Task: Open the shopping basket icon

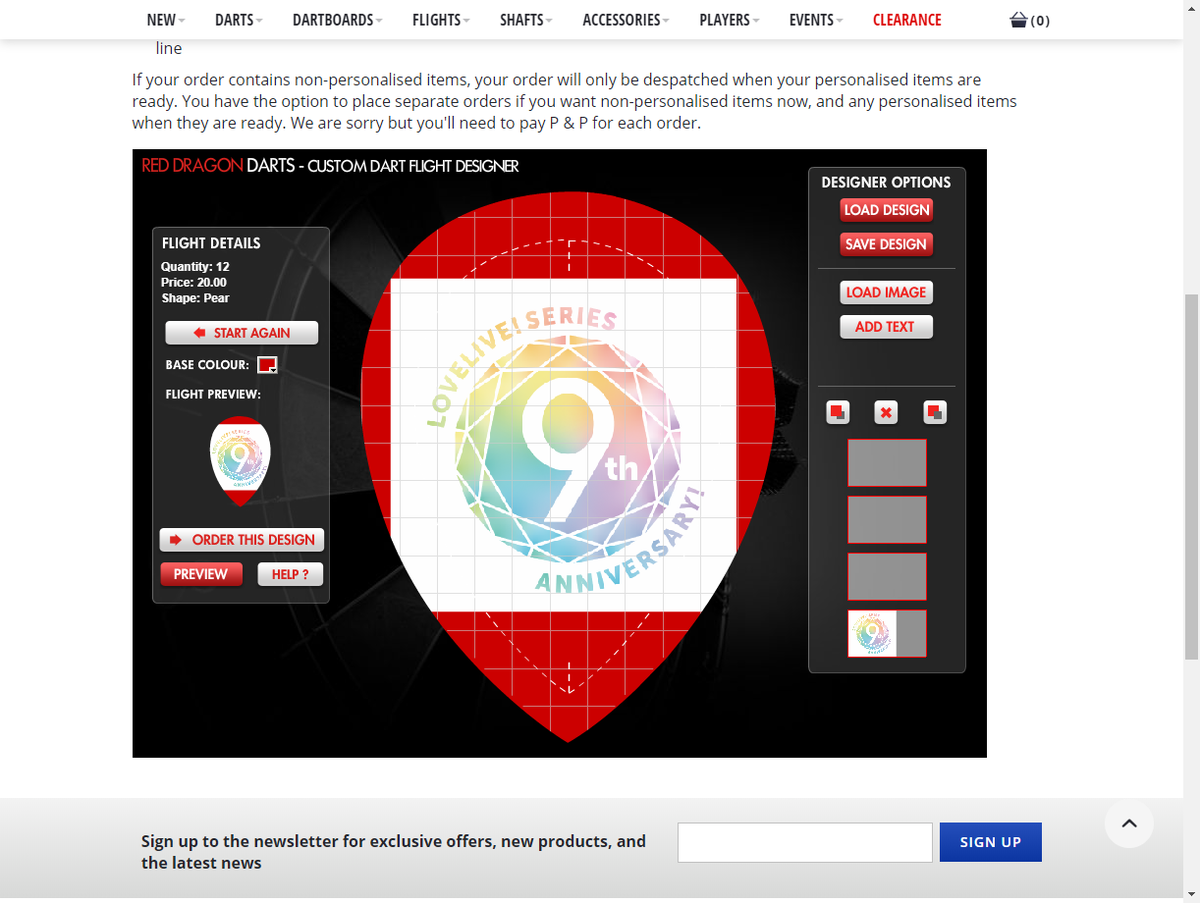Action: 1019,20
